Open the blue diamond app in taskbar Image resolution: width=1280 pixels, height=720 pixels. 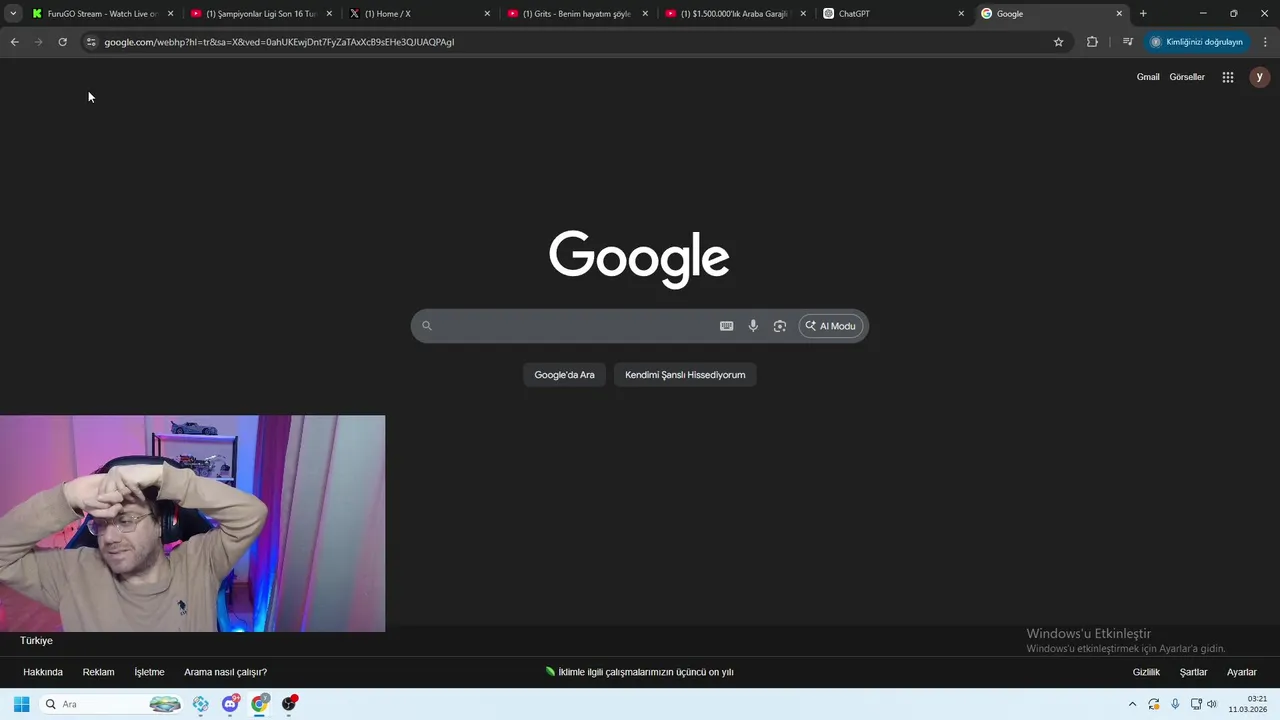tap(201, 704)
